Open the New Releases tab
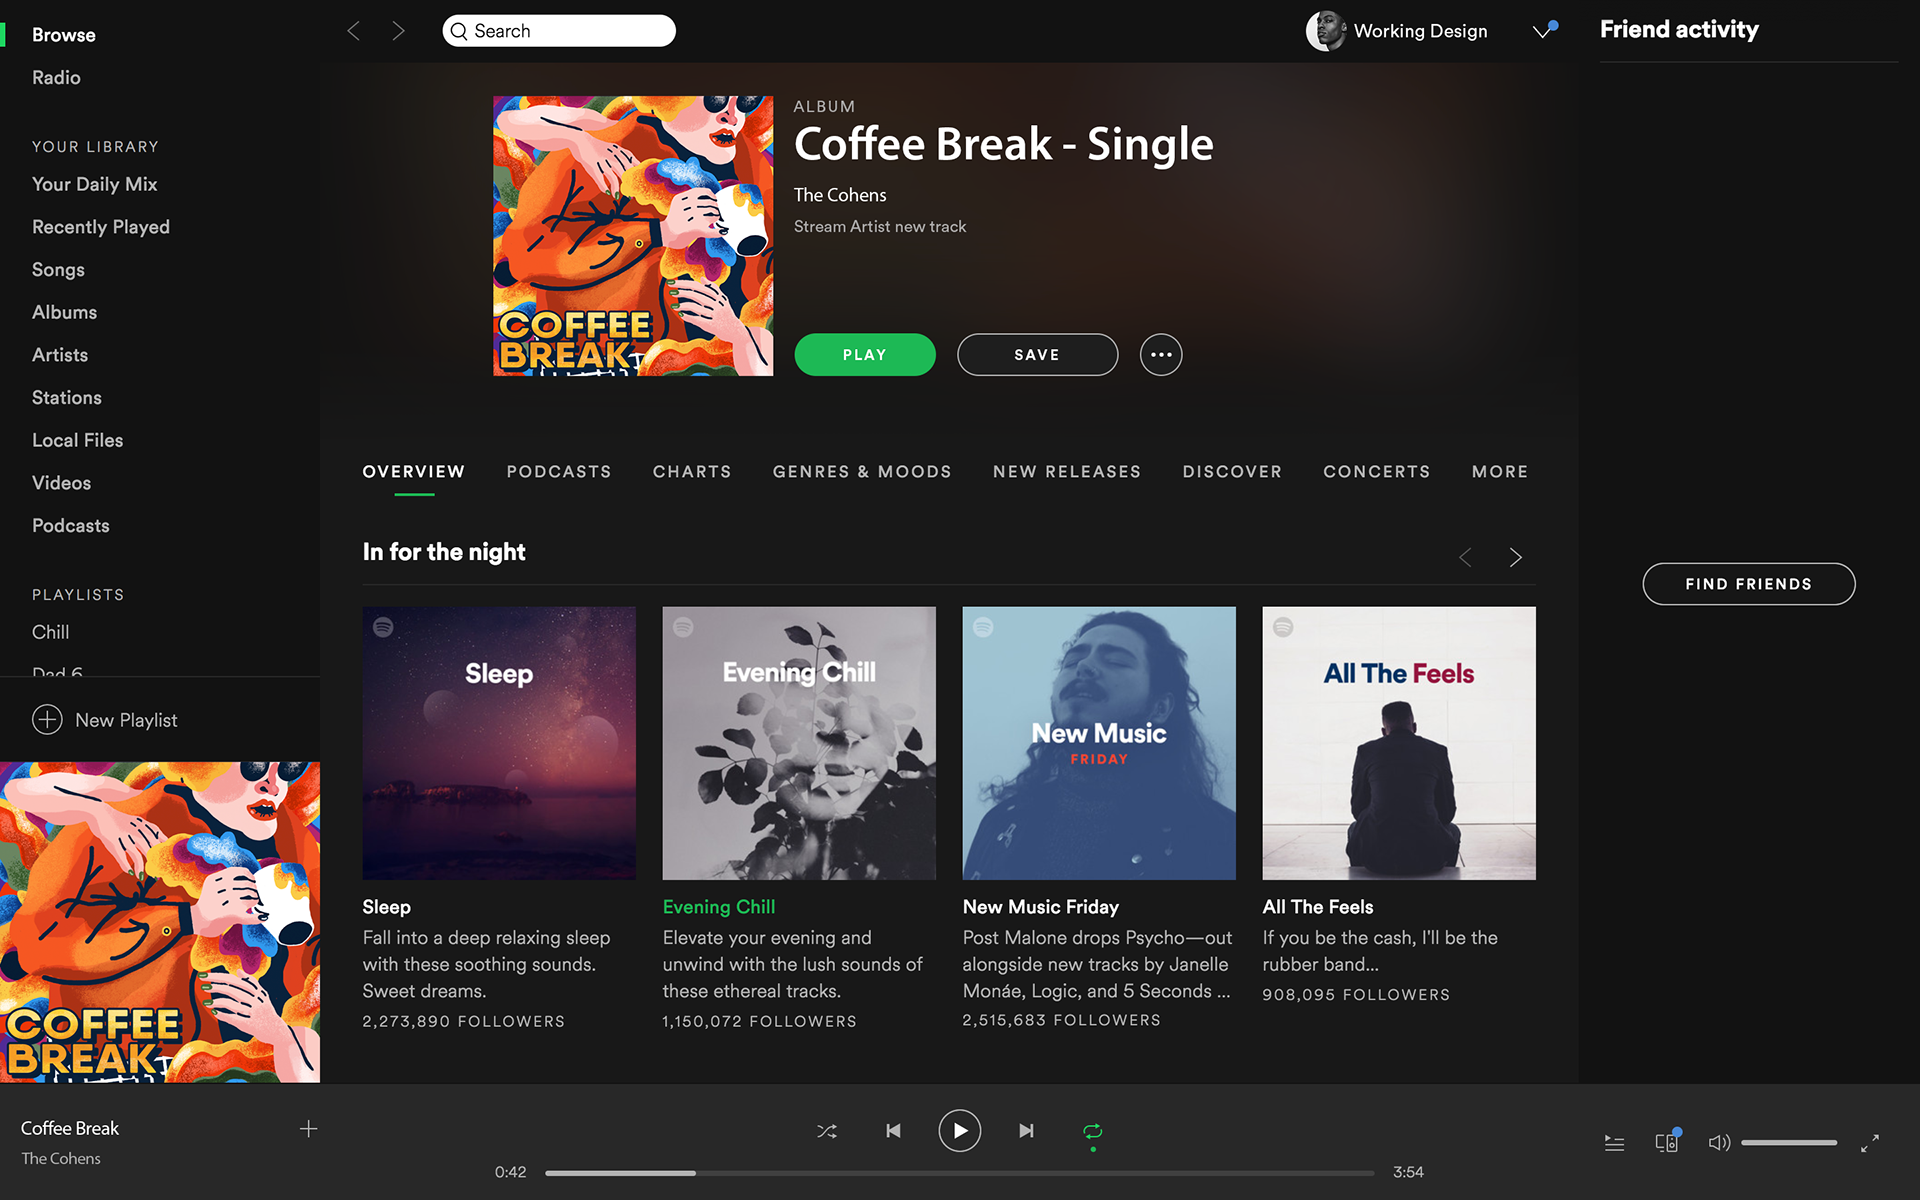This screenshot has height=1200, width=1920. 1067,472
